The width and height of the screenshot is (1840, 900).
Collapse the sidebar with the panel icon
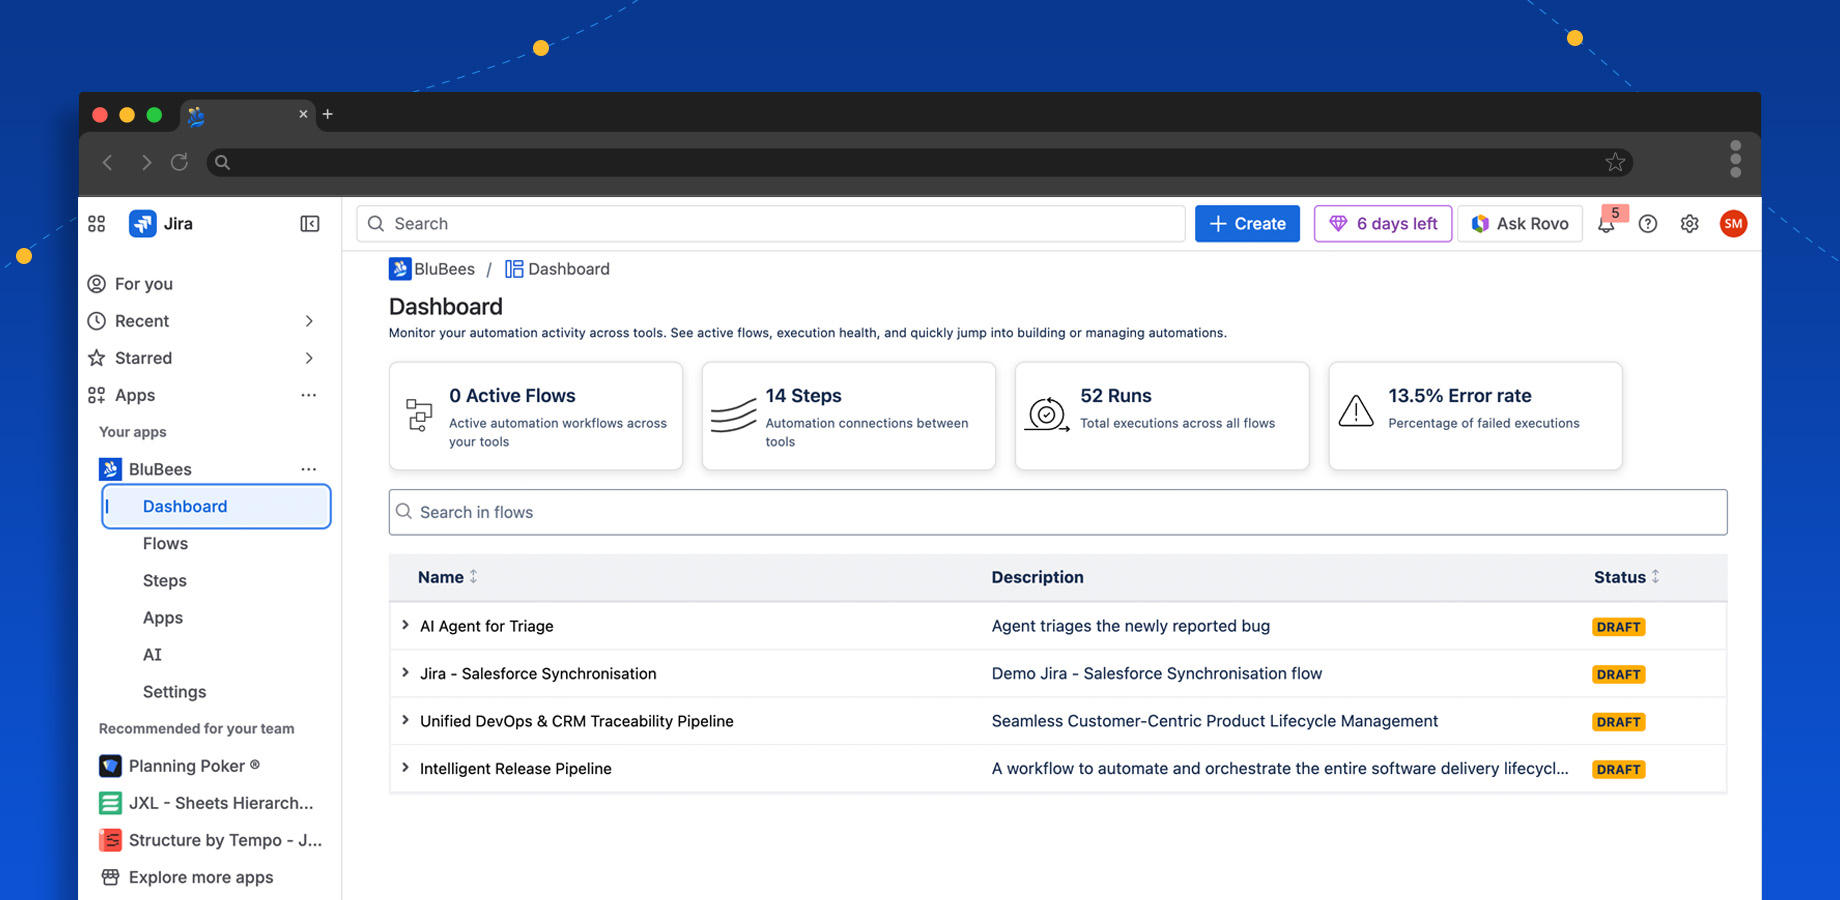(310, 224)
